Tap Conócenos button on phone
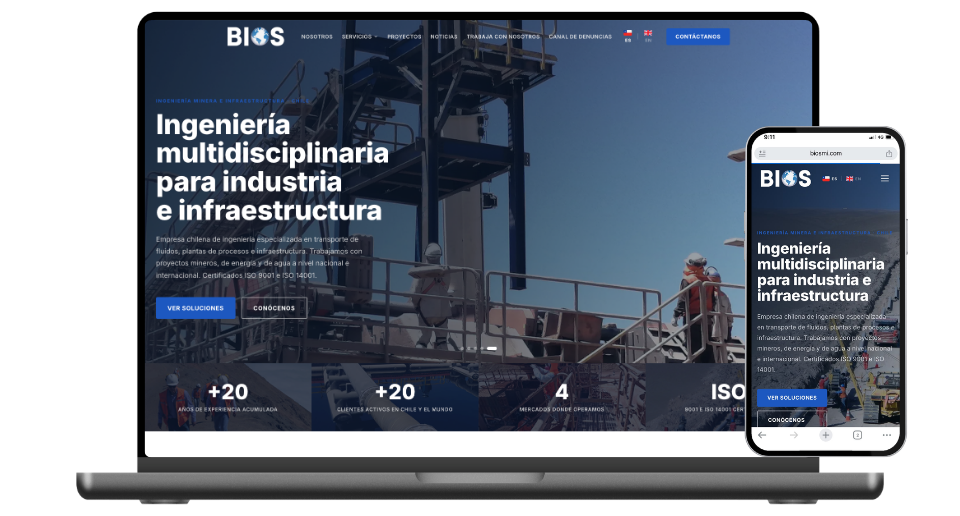The height and width of the screenshot is (516, 960). pyautogui.click(x=792, y=419)
